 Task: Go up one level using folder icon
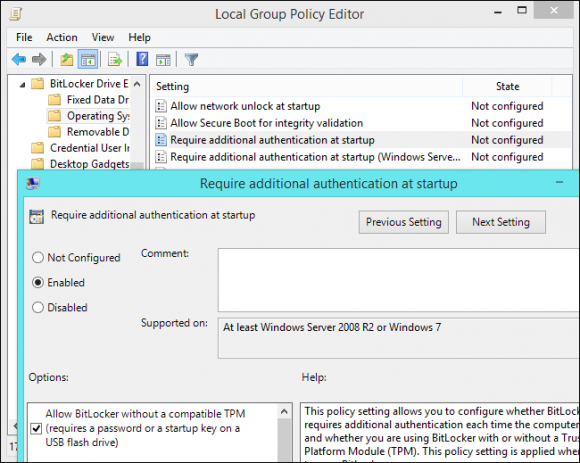pyautogui.click(x=67, y=59)
